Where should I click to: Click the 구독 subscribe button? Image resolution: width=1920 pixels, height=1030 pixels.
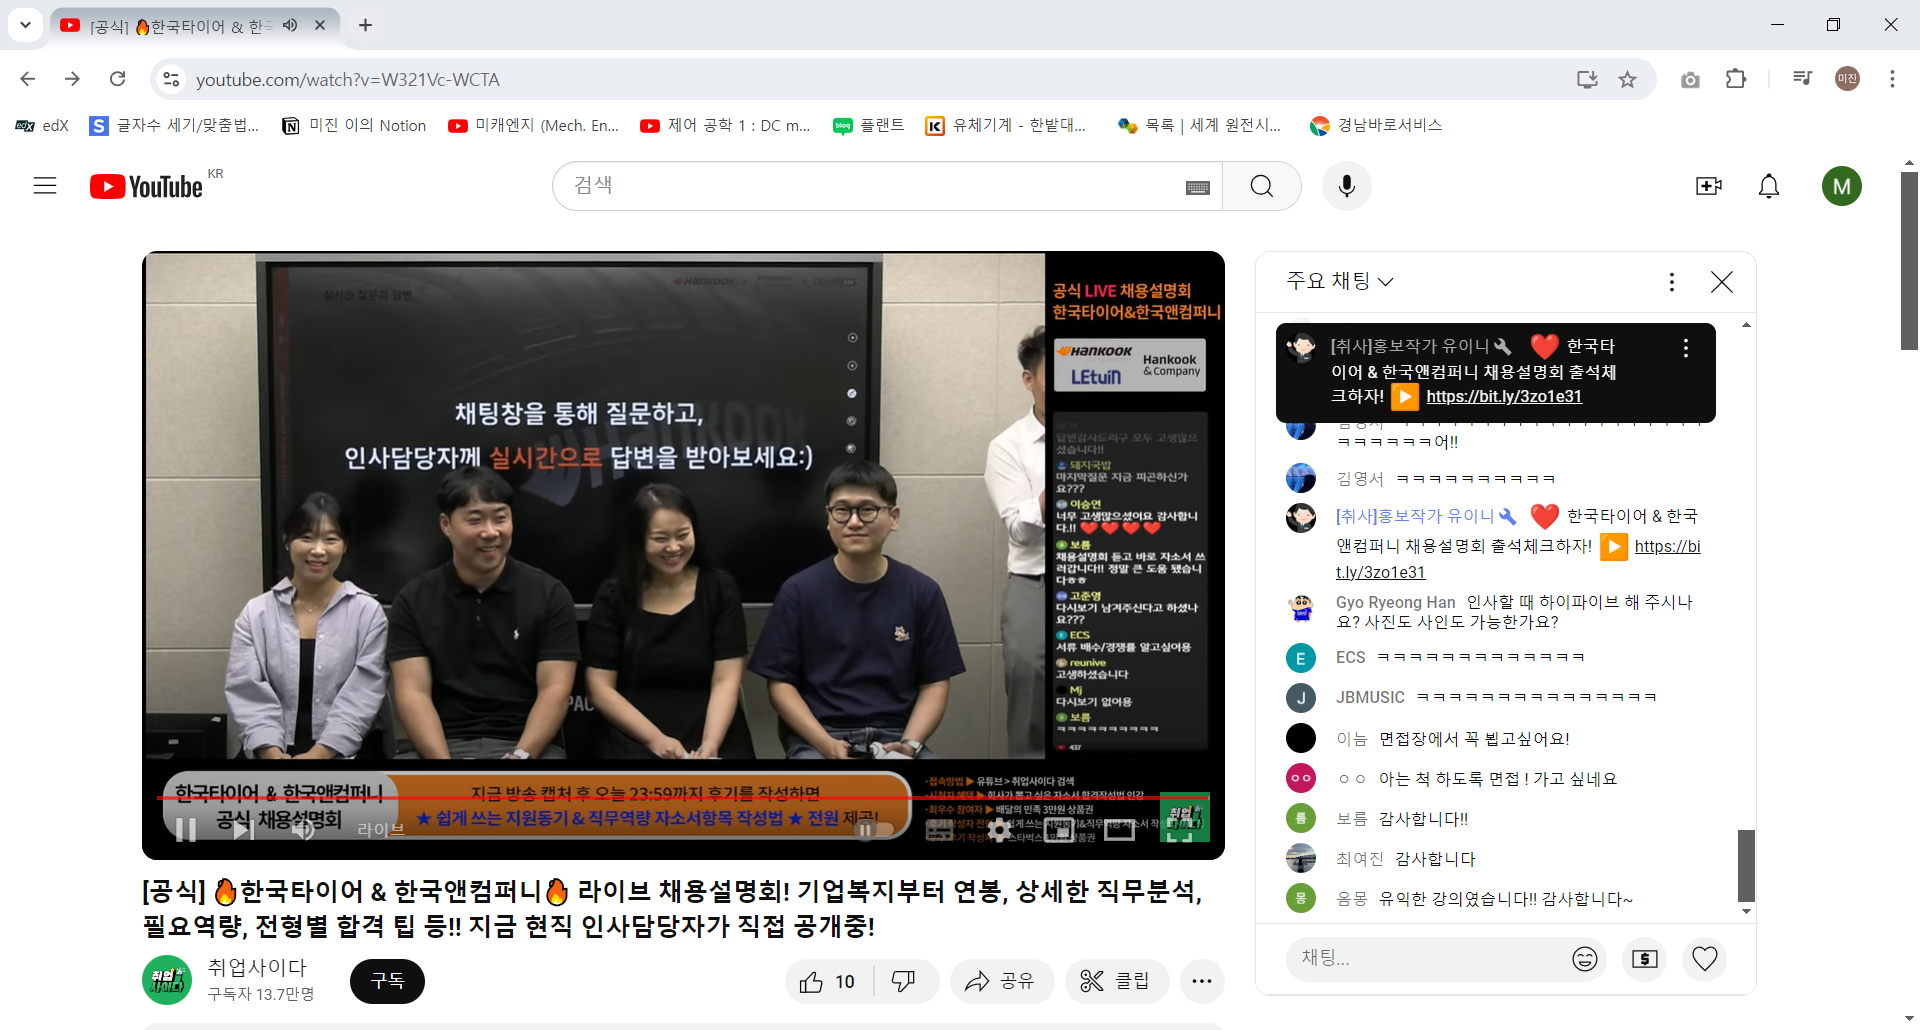pyautogui.click(x=387, y=981)
